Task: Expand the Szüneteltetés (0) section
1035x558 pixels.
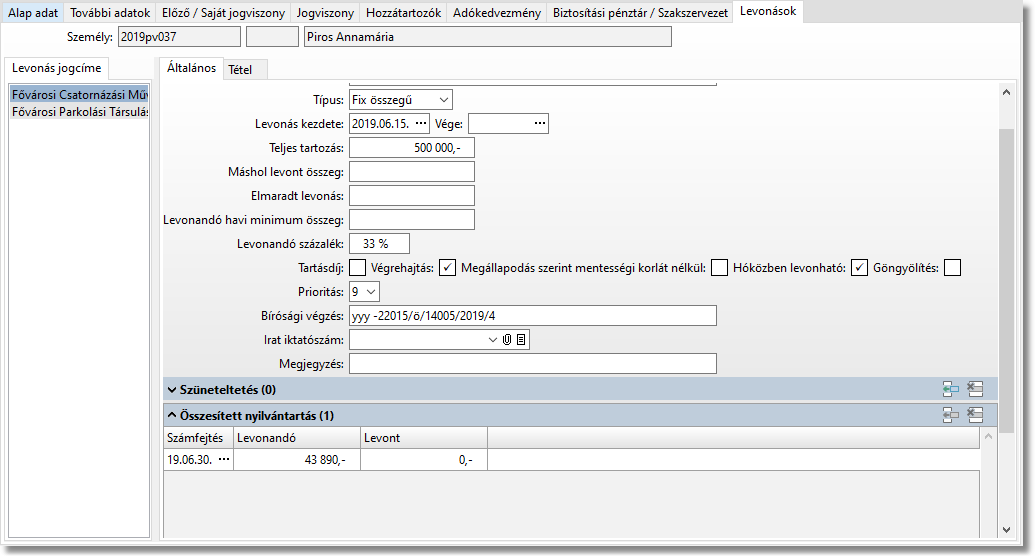Action: point(172,390)
